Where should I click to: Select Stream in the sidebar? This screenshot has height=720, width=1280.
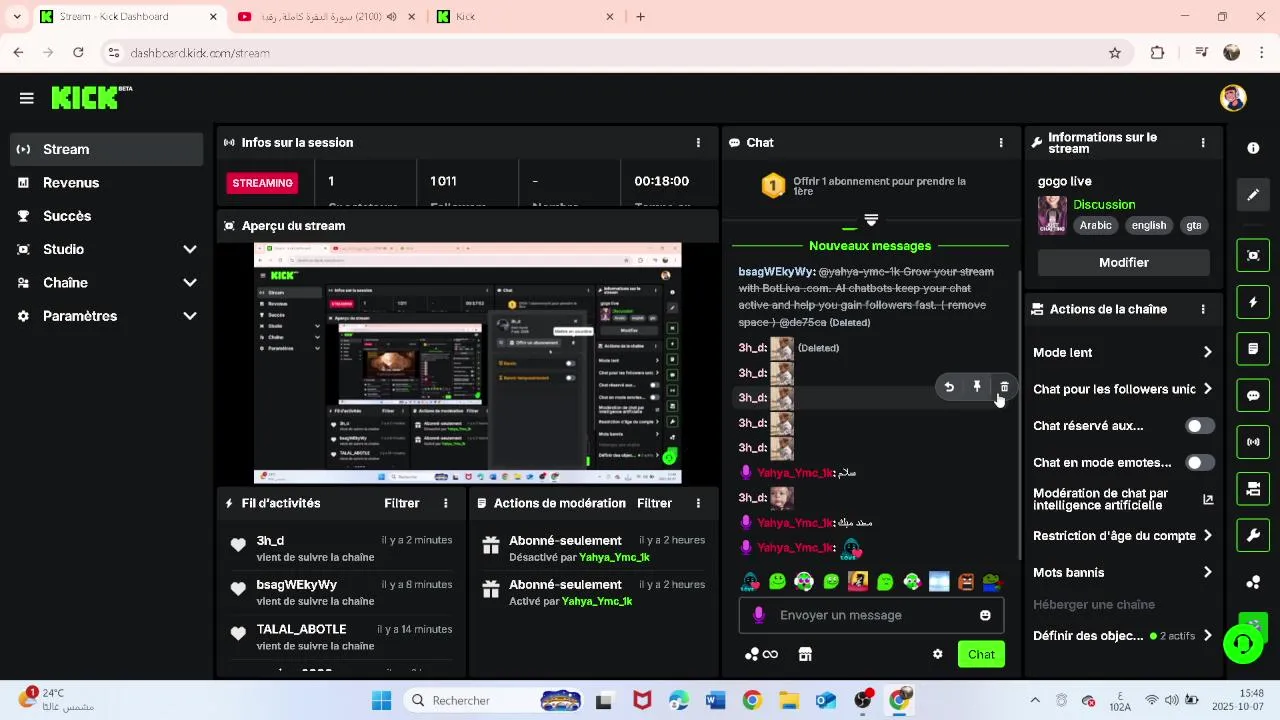pyautogui.click(x=107, y=149)
